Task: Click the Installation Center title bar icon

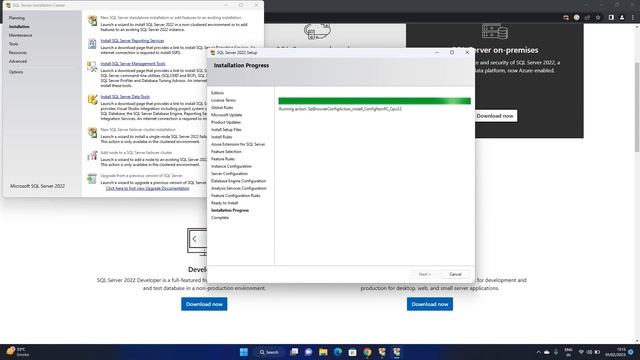Action: tap(9, 5)
